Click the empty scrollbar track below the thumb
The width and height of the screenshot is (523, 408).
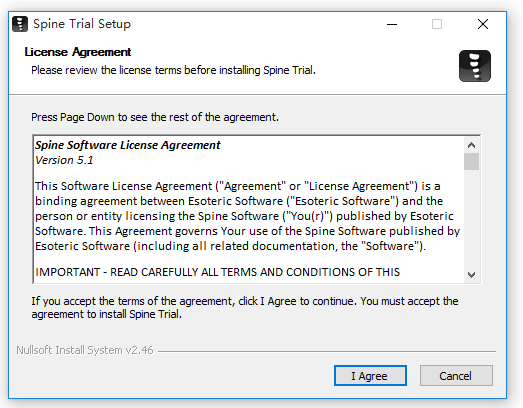coord(471,219)
